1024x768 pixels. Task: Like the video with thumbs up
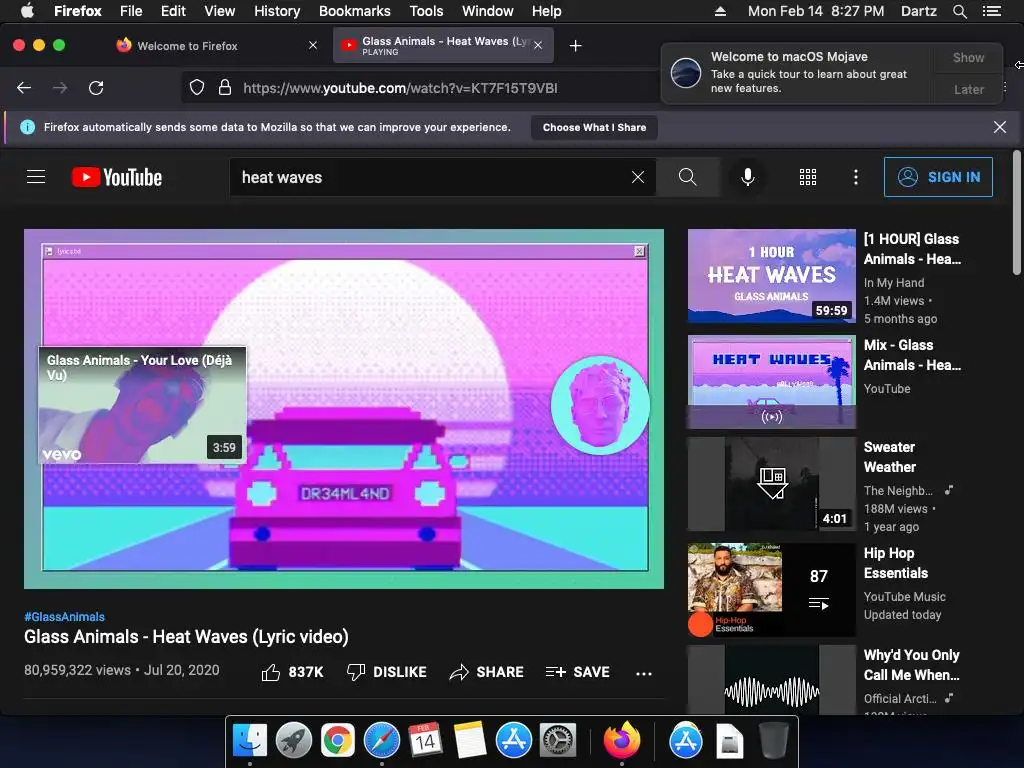[x=292, y=672]
